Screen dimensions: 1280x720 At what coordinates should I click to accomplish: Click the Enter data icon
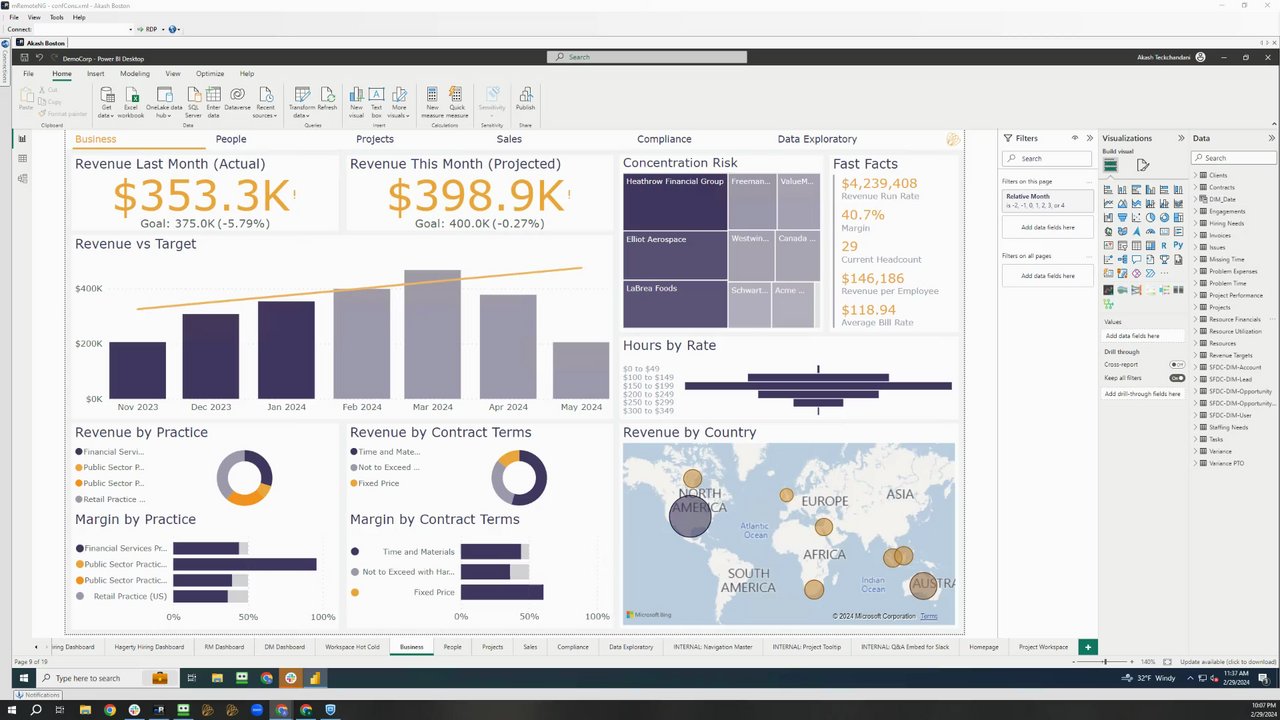pos(213,94)
